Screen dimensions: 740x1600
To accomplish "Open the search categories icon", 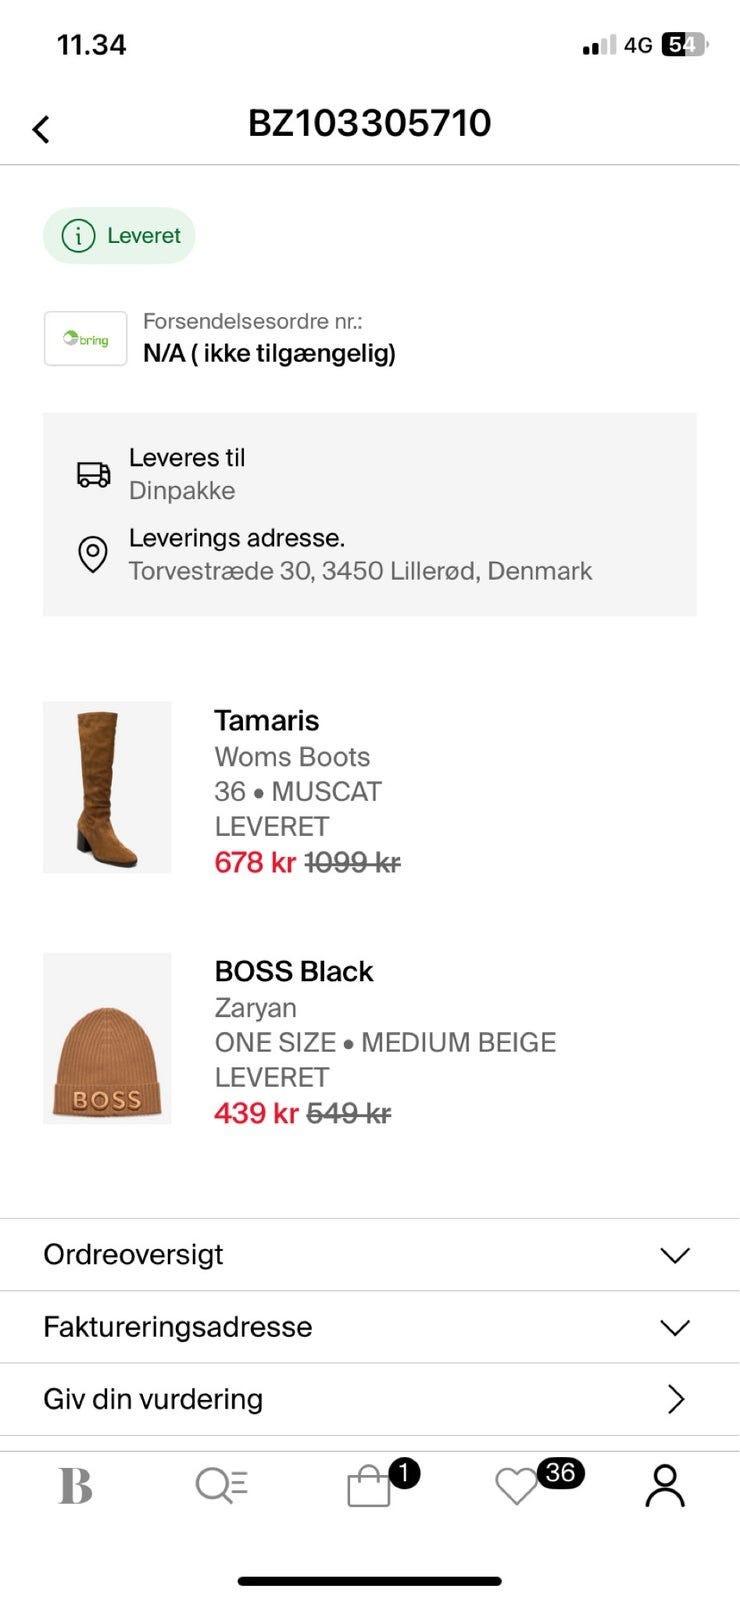I will click(x=221, y=1486).
